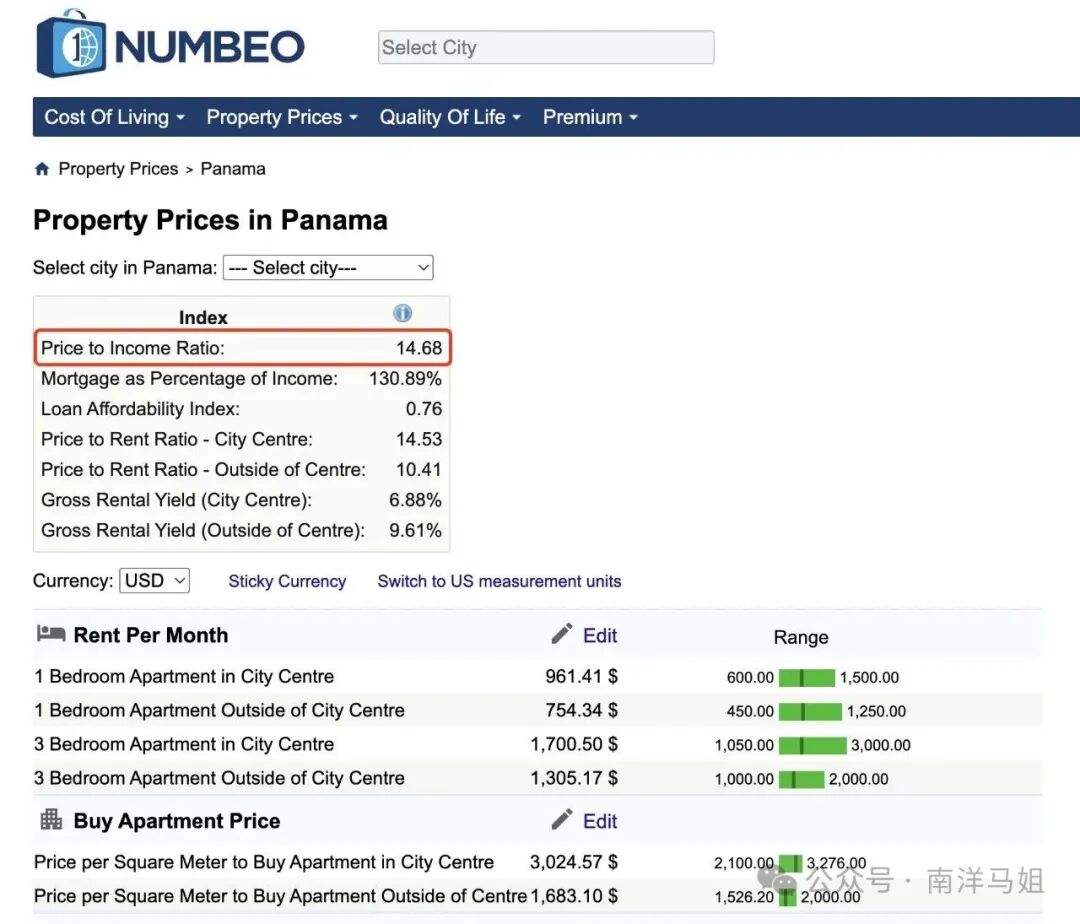Click the Price to Income Ratio label
1080x924 pixels.
click(133, 348)
